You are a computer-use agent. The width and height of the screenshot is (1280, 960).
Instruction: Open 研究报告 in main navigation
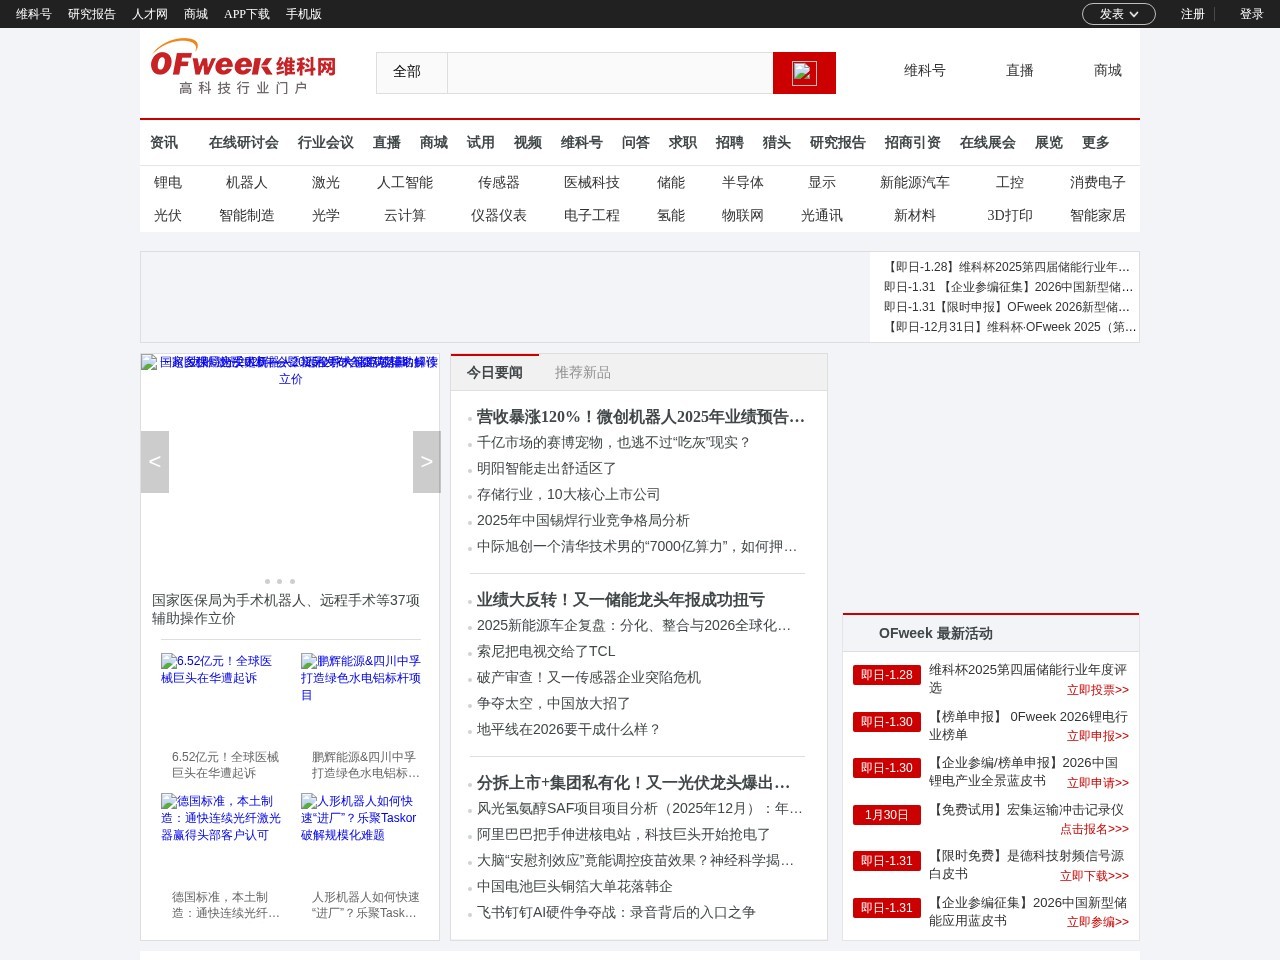click(837, 143)
